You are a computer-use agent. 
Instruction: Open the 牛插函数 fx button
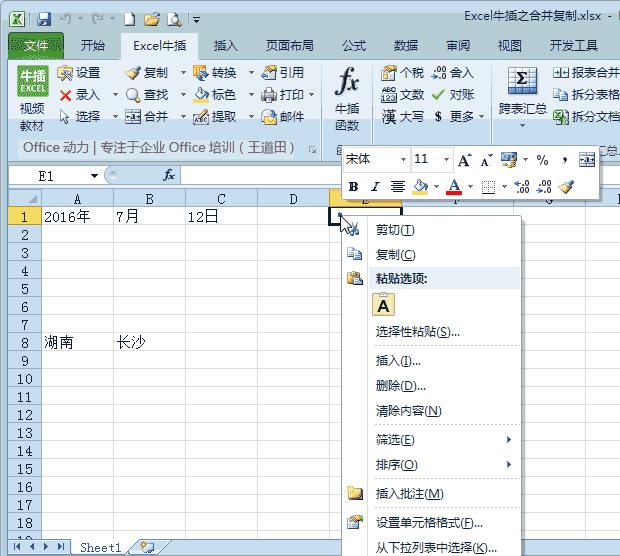(347, 99)
